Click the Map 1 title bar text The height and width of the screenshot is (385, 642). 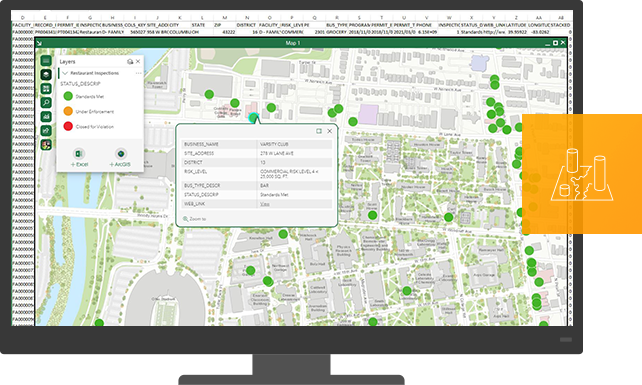293,43
